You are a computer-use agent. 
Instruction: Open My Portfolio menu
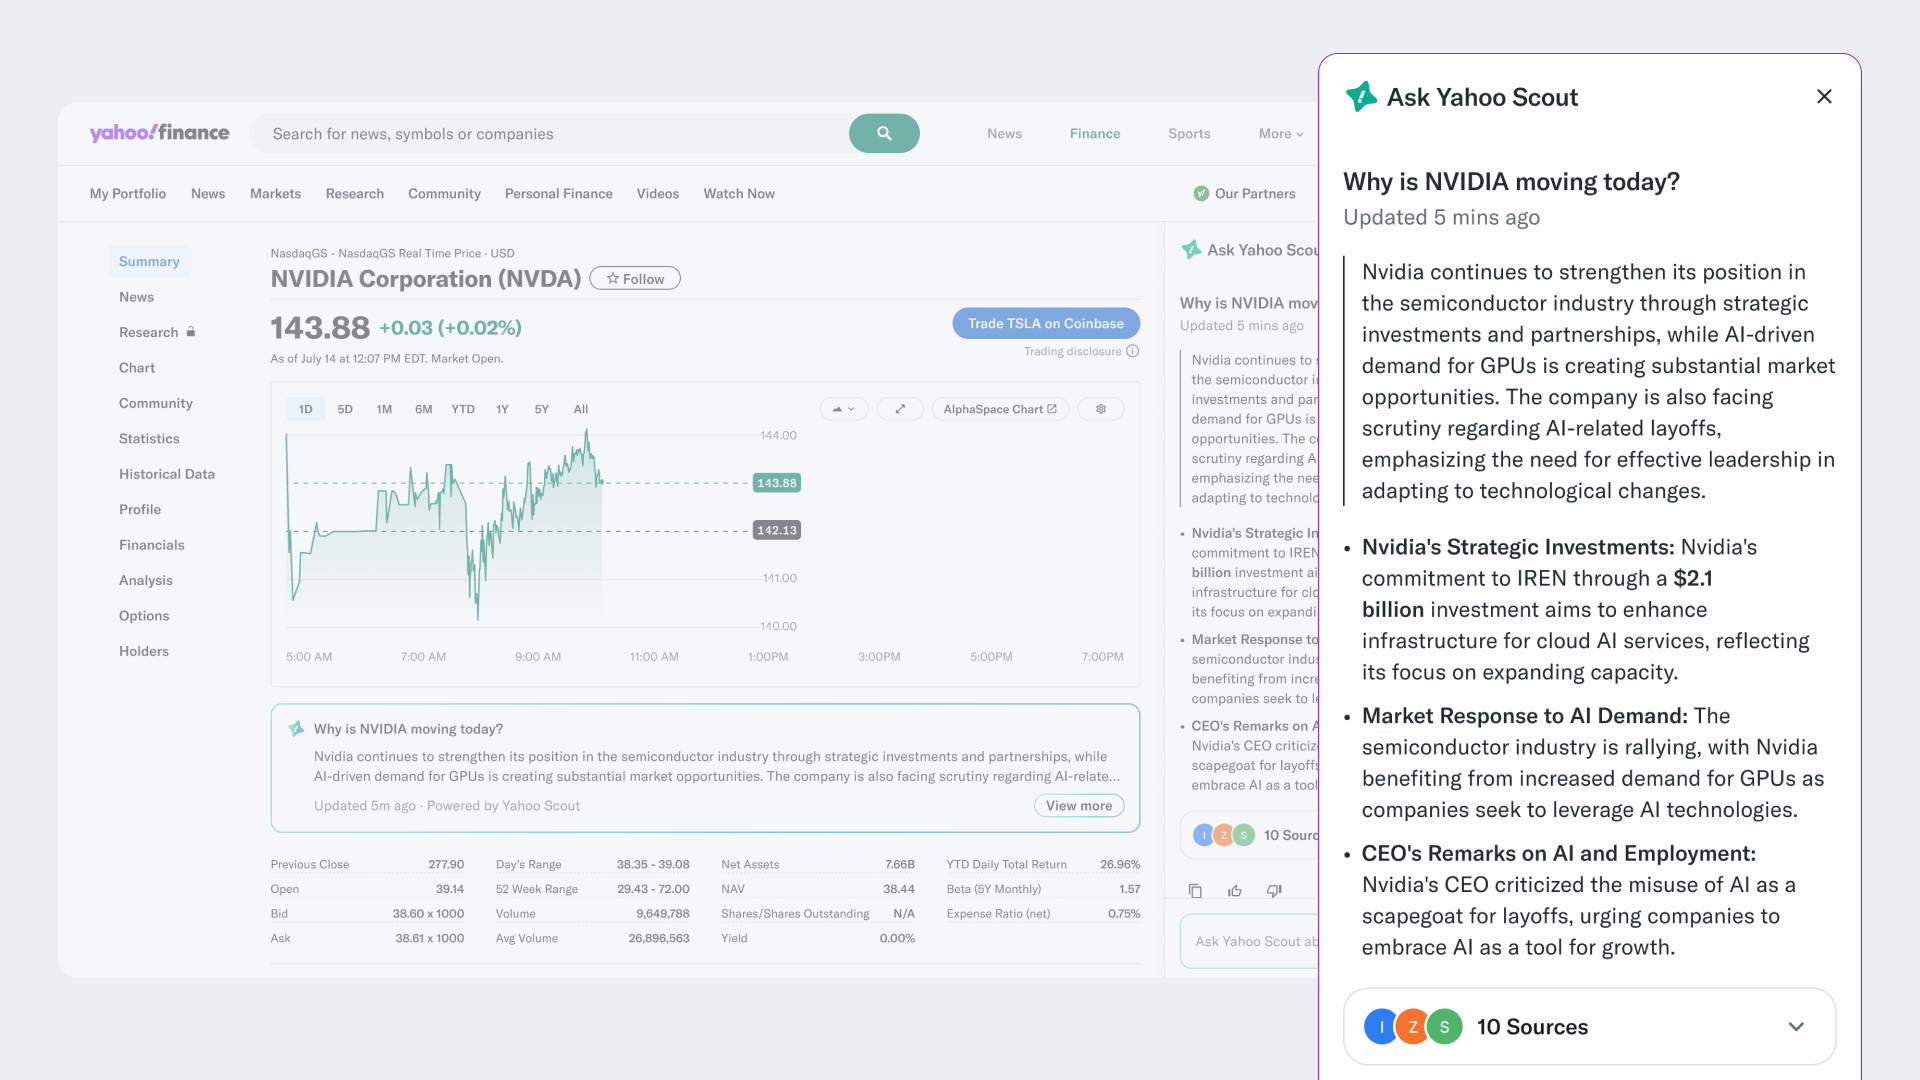(x=128, y=193)
